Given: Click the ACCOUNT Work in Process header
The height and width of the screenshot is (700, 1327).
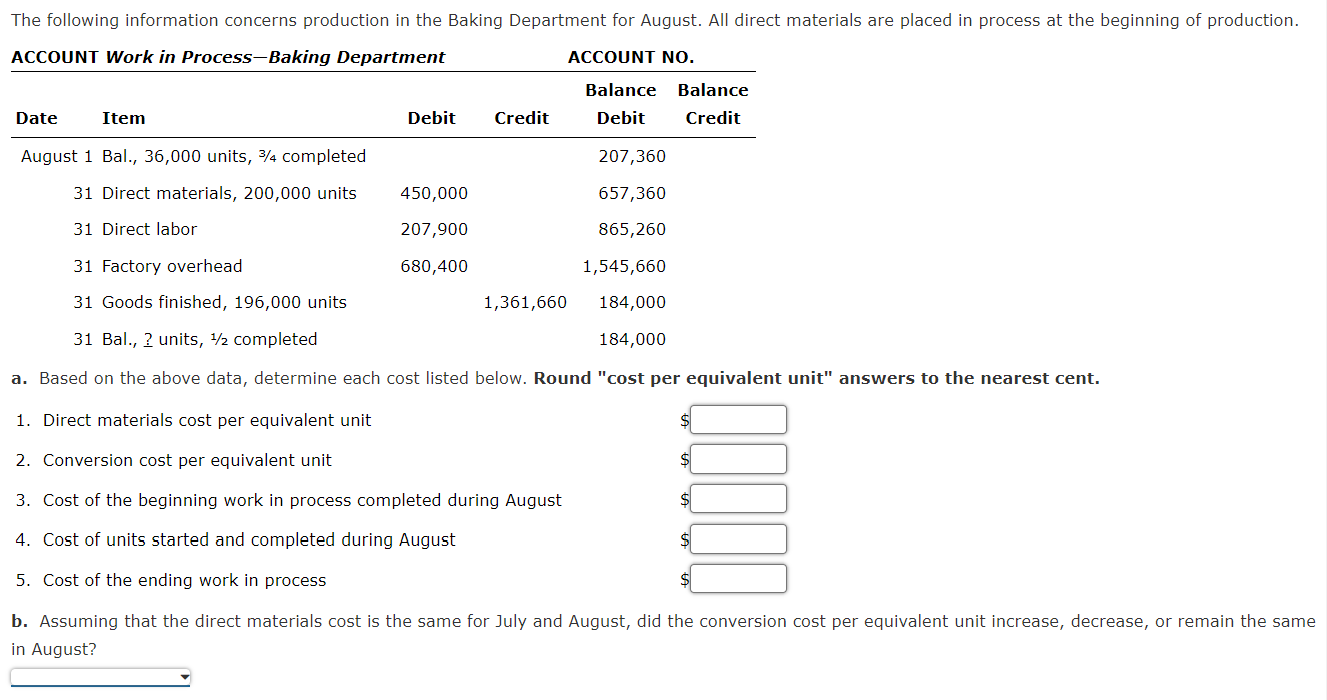Looking at the screenshot, I should click(x=227, y=57).
